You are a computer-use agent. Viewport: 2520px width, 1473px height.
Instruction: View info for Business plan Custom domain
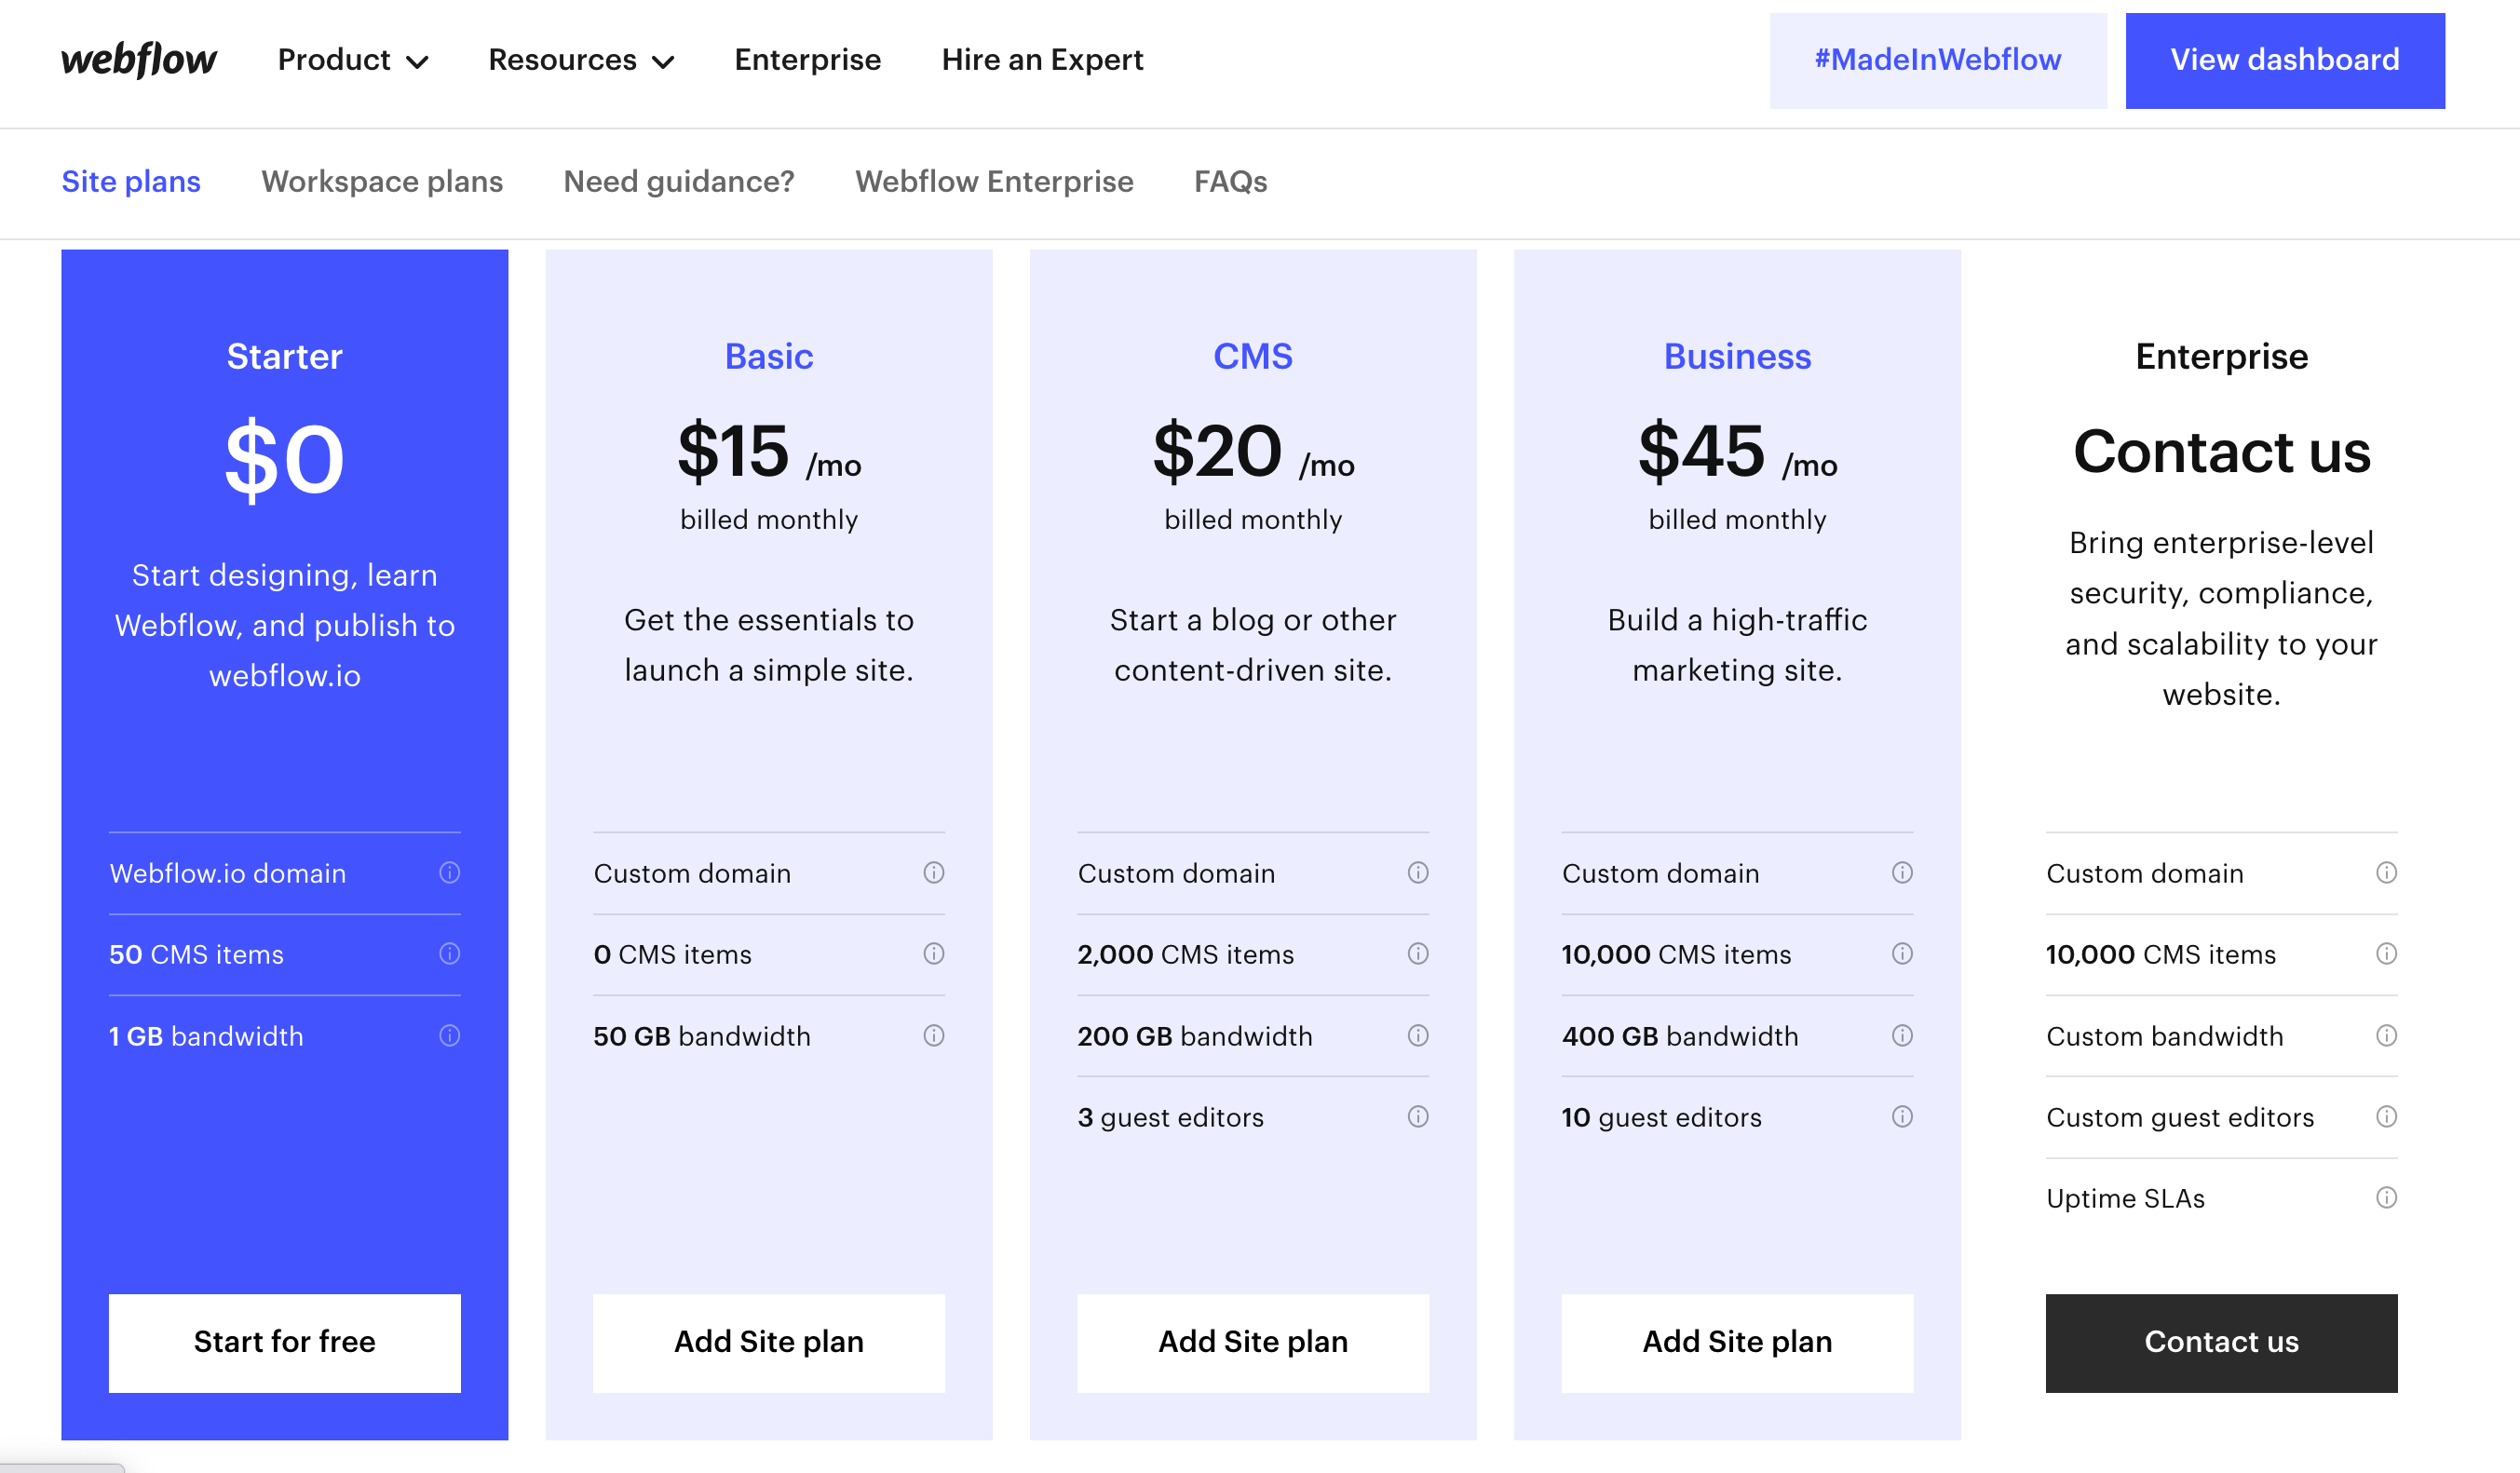(1902, 873)
